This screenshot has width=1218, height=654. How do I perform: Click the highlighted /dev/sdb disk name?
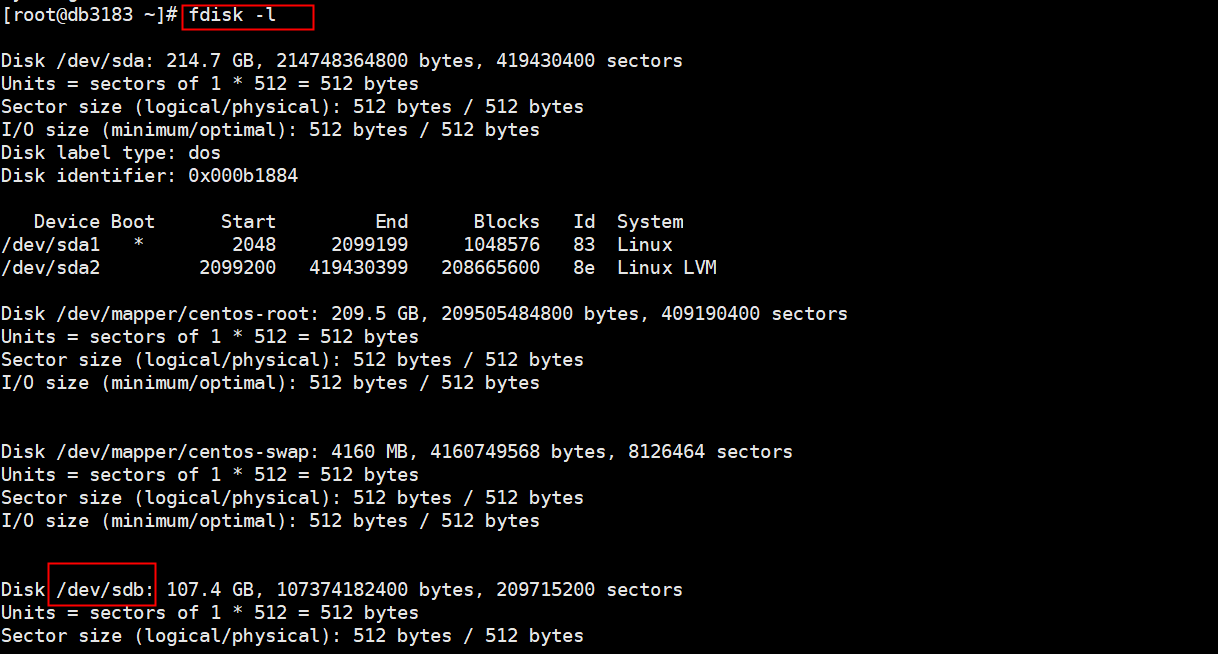(x=101, y=590)
